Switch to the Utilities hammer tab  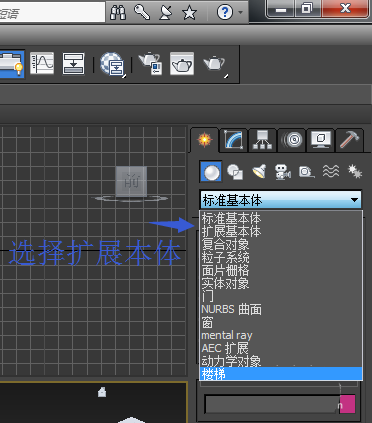pyautogui.click(x=349, y=140)
